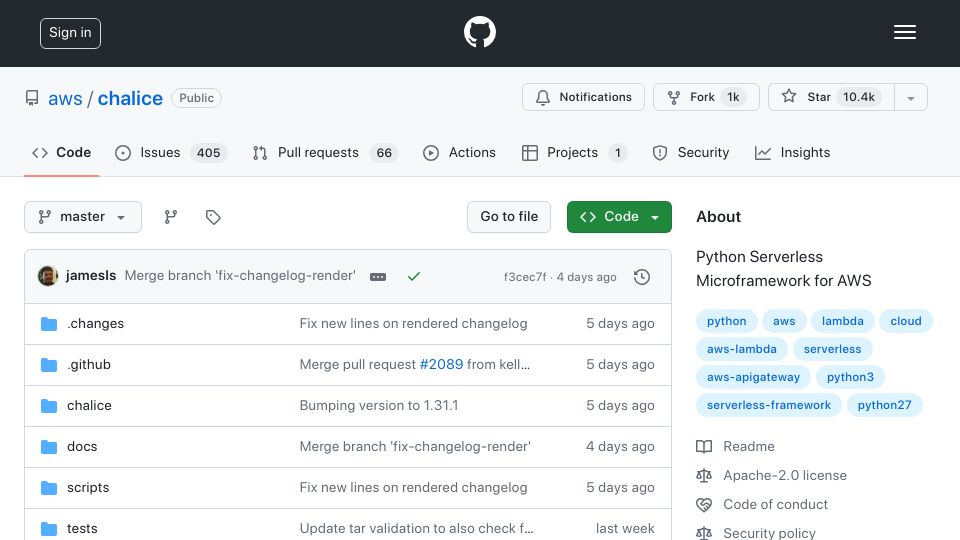Select the python topic tag

pyautogui.click(x=727, y=321)
